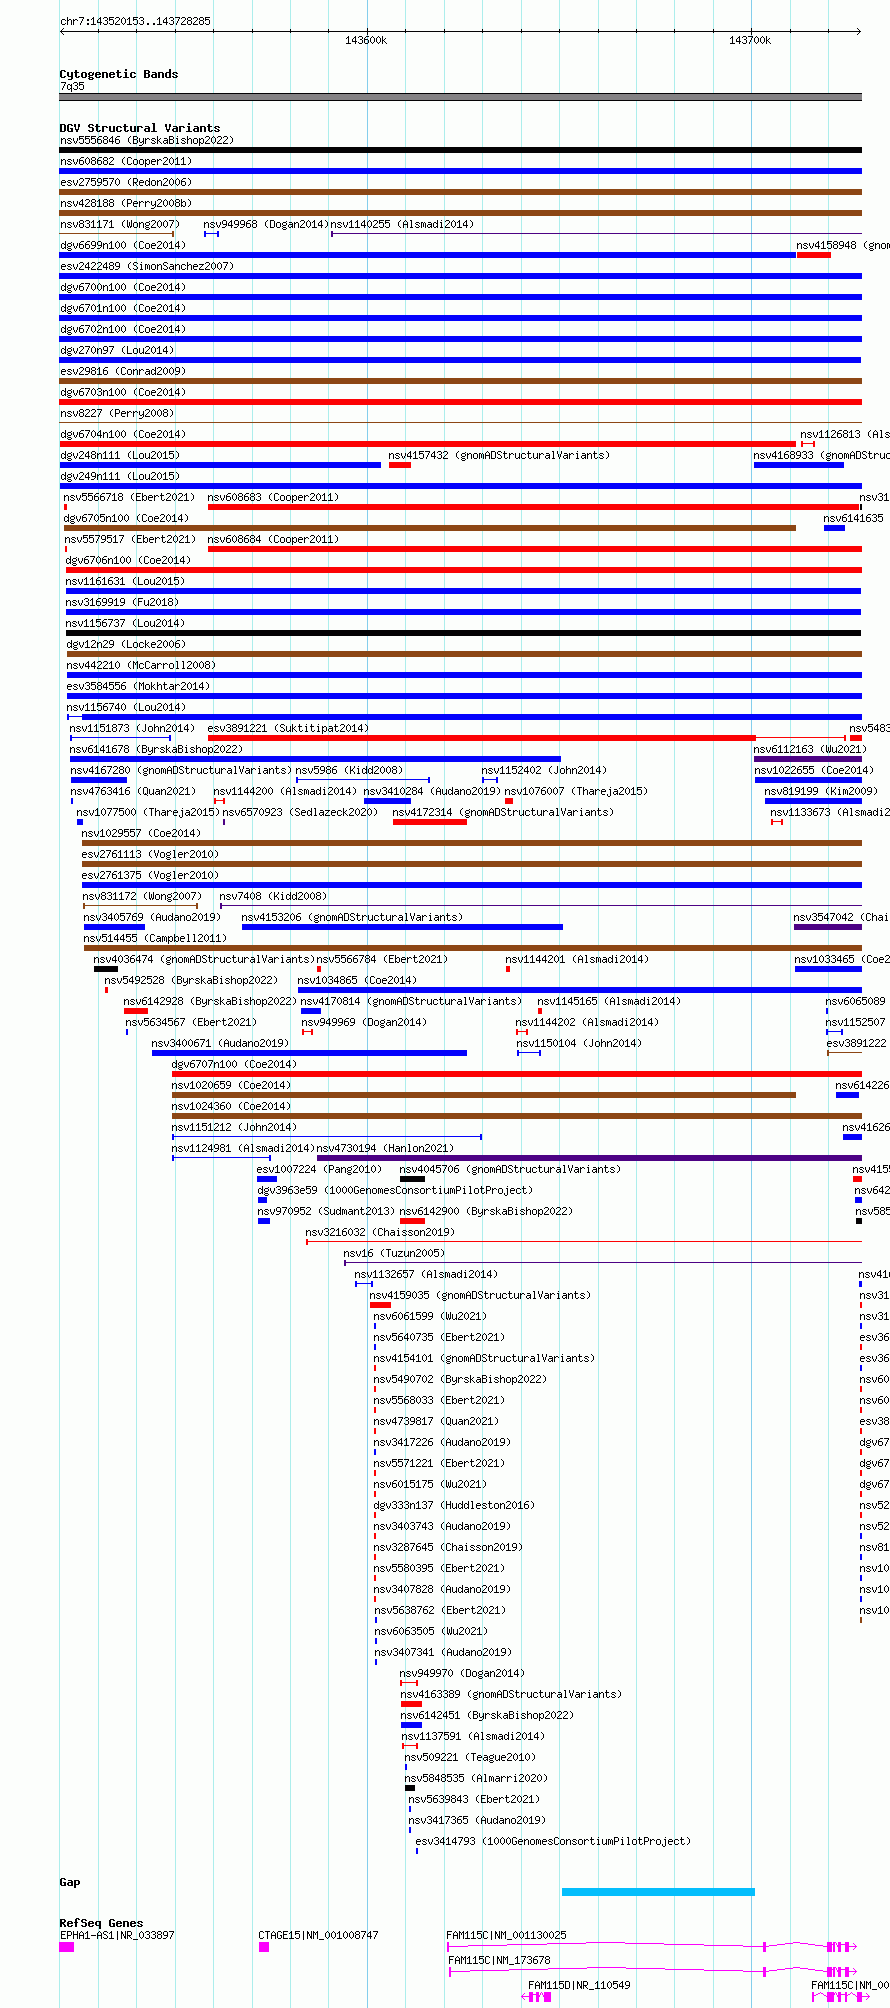Click nsv3400671 (Audano2019) variant label
Image resolution: width=890 pixels, height=2008 pixels.
[220, 1043]
